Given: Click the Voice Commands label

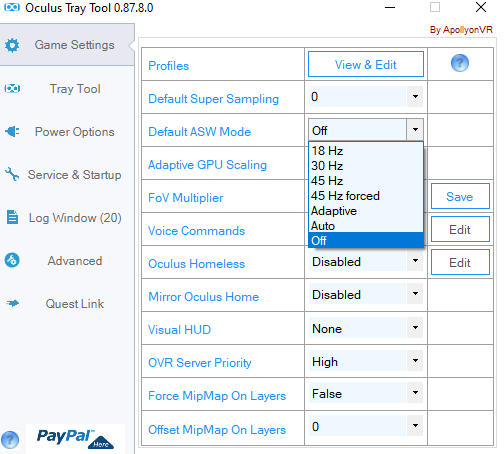Looking at the screenshot, I should 196,231.
